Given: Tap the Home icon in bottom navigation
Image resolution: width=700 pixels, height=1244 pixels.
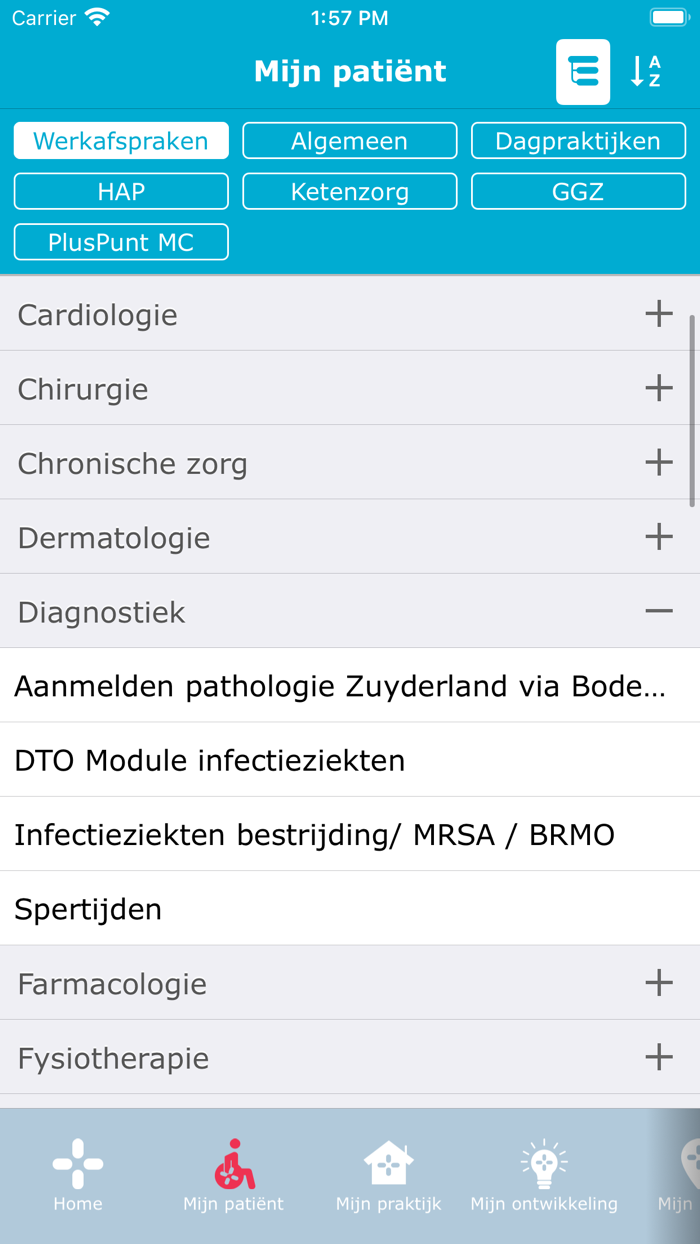Looking at the screenshot, I should [x=77, y=1170].
